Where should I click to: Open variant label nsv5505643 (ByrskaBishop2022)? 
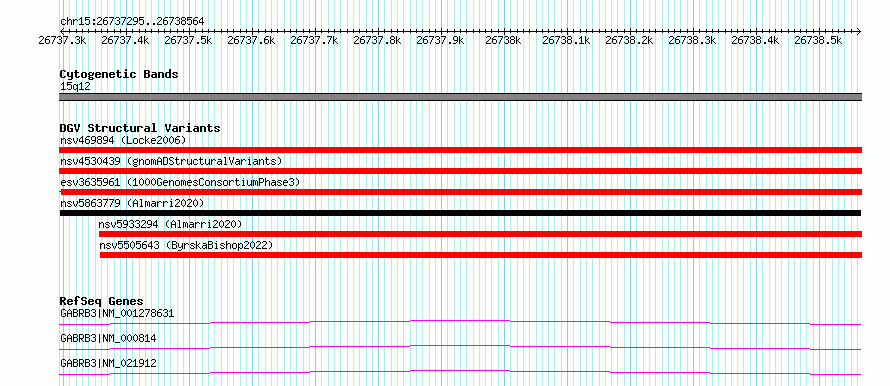(187, 246)
